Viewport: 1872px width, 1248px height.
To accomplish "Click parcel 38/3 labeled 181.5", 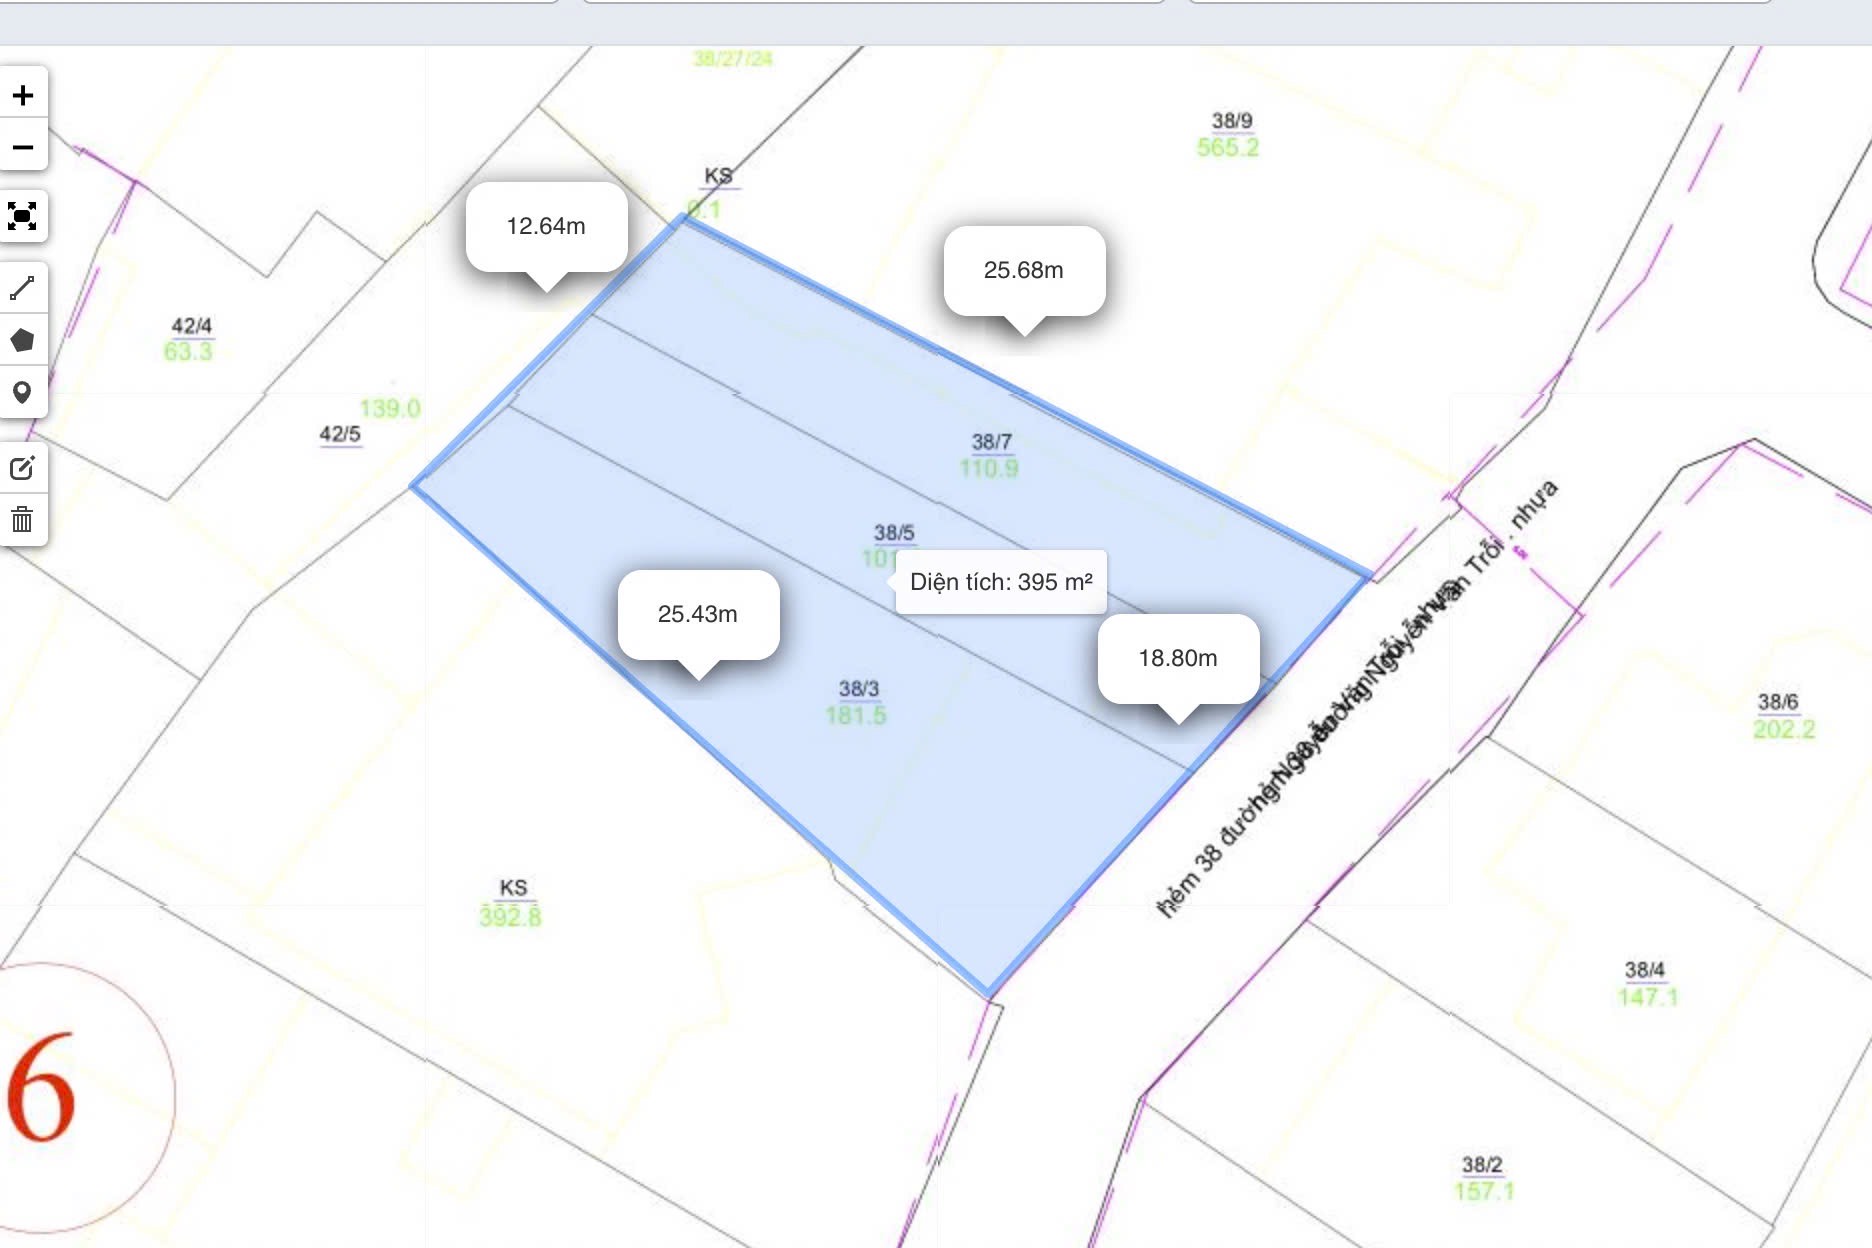I will 857,702.
